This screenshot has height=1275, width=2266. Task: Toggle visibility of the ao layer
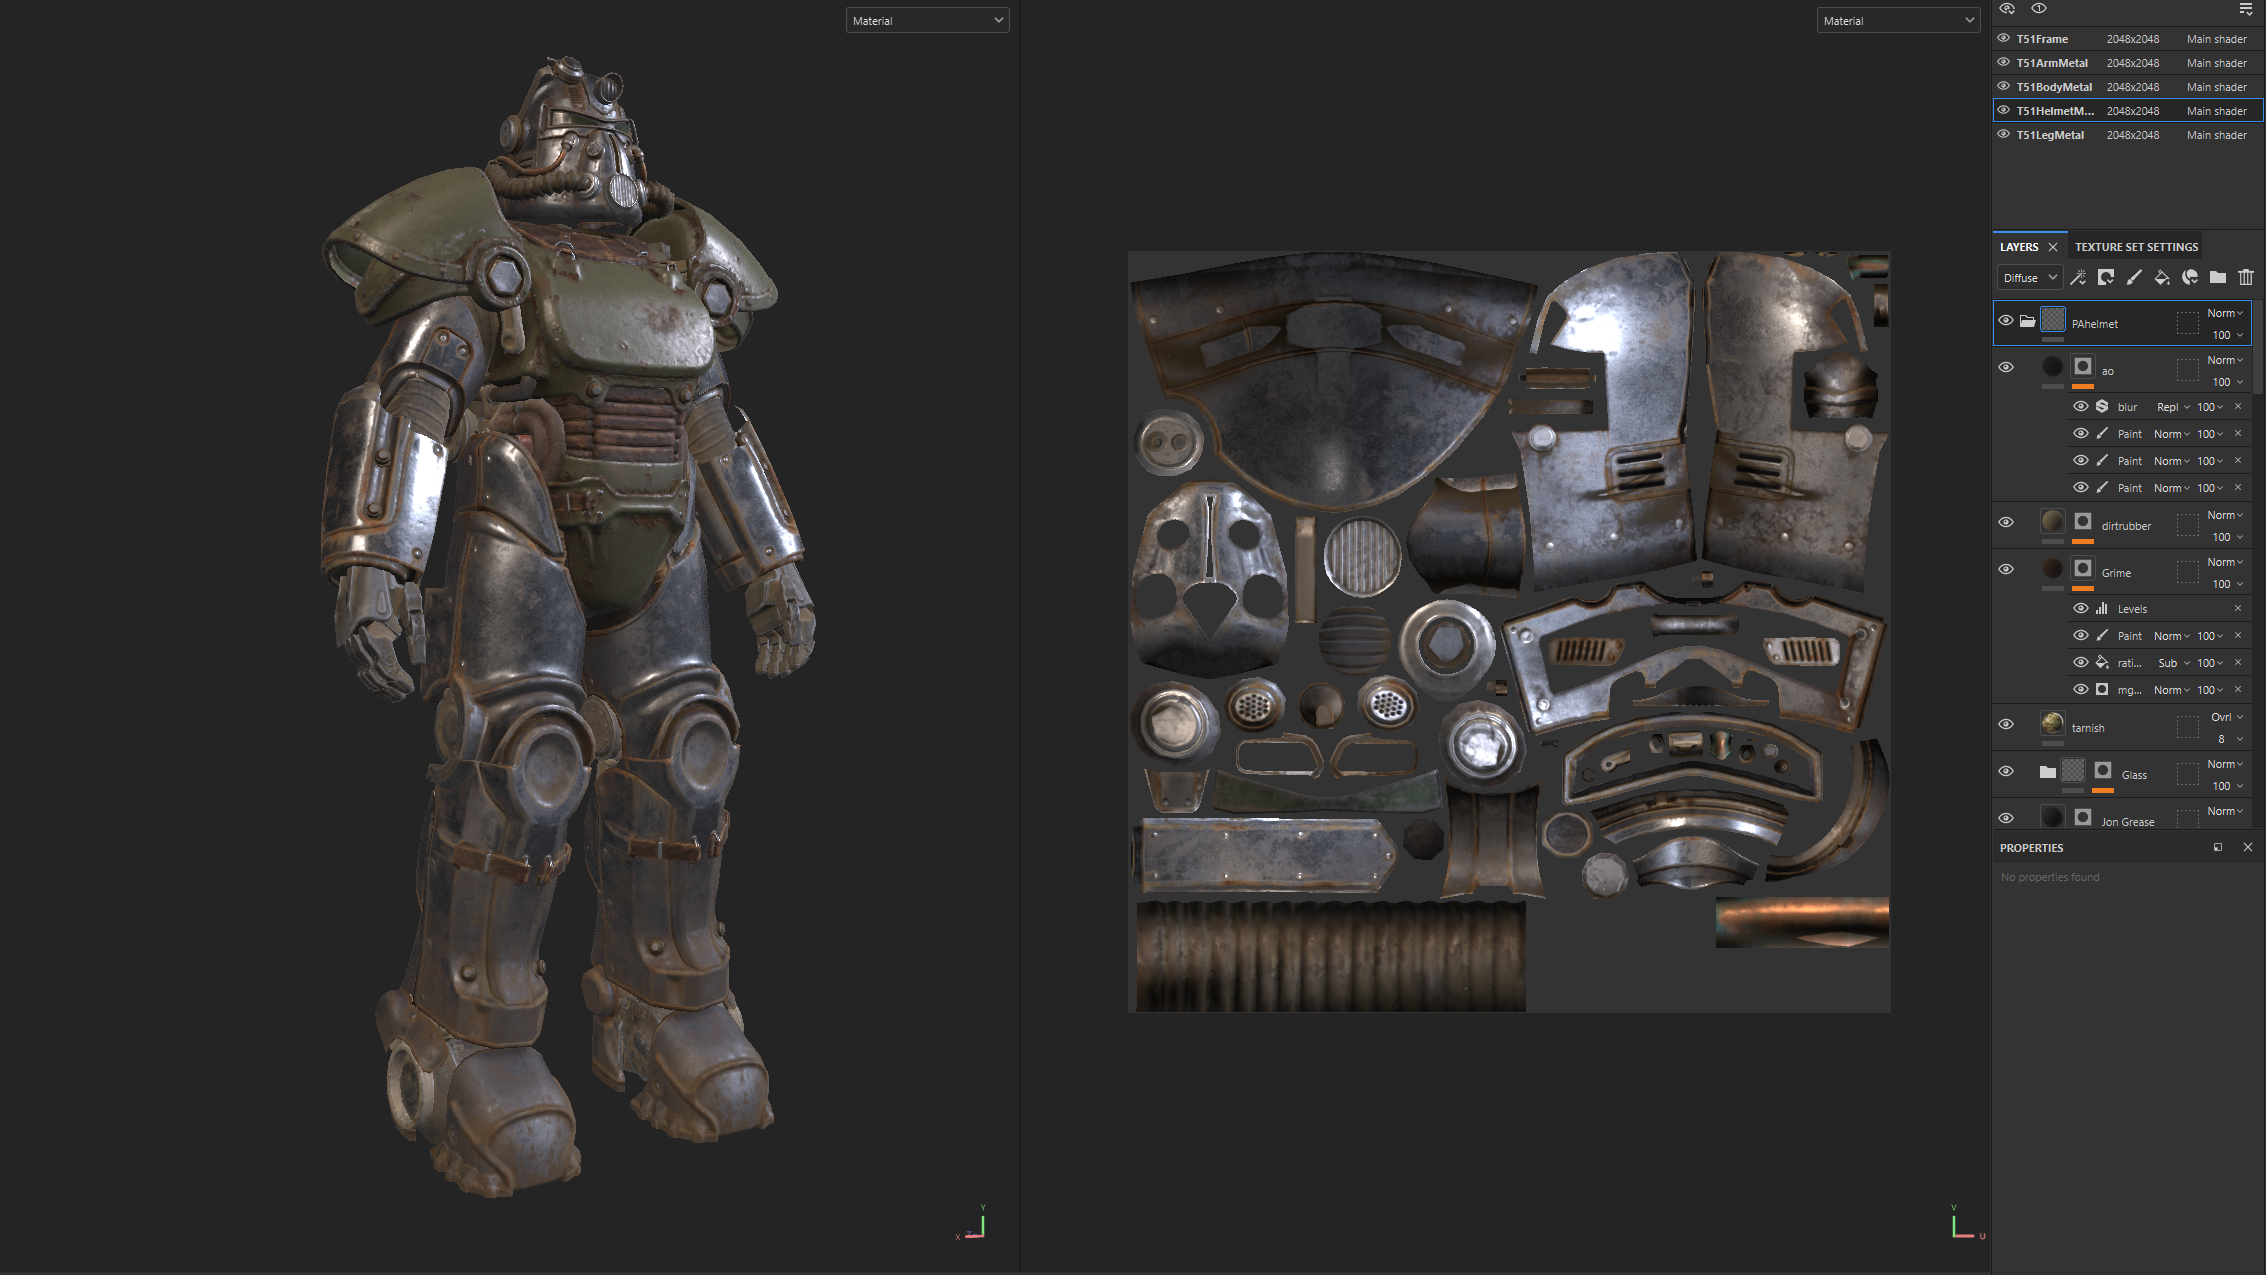(x=2006, y=368)
